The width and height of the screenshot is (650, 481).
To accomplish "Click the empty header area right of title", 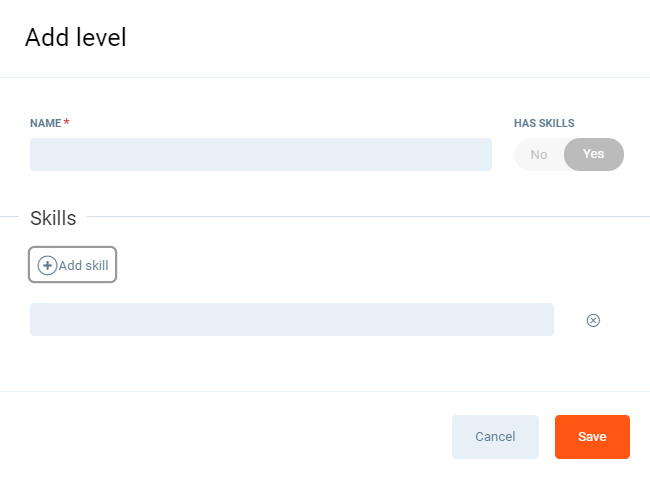I will click(x=400, y=38).
